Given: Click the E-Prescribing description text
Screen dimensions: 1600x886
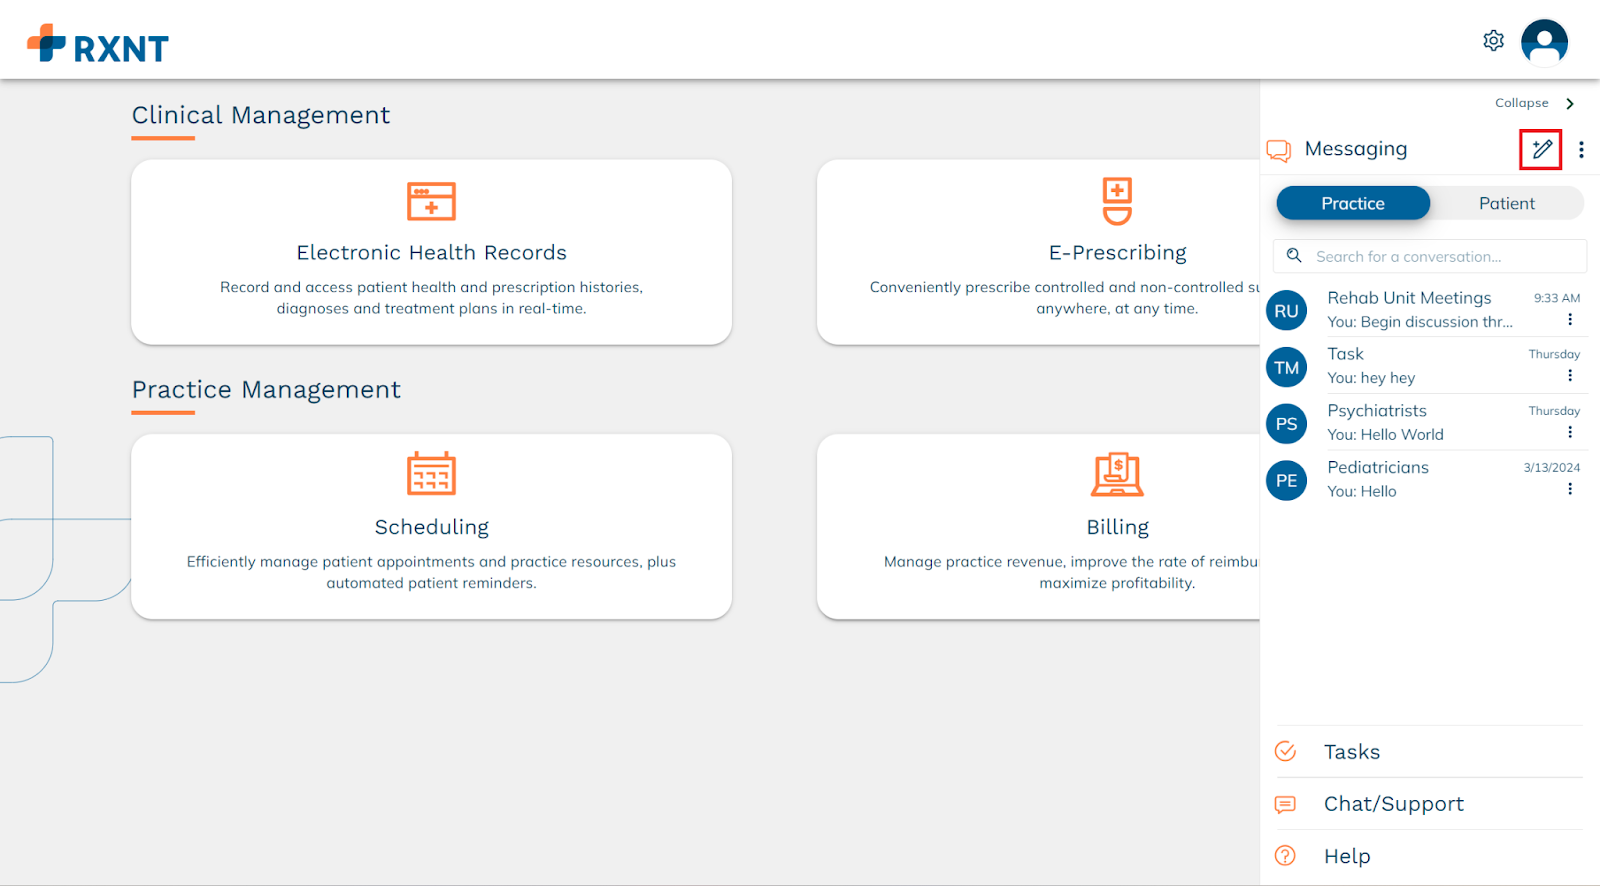Looking at the screenshot, I should tap(1064, 298).
